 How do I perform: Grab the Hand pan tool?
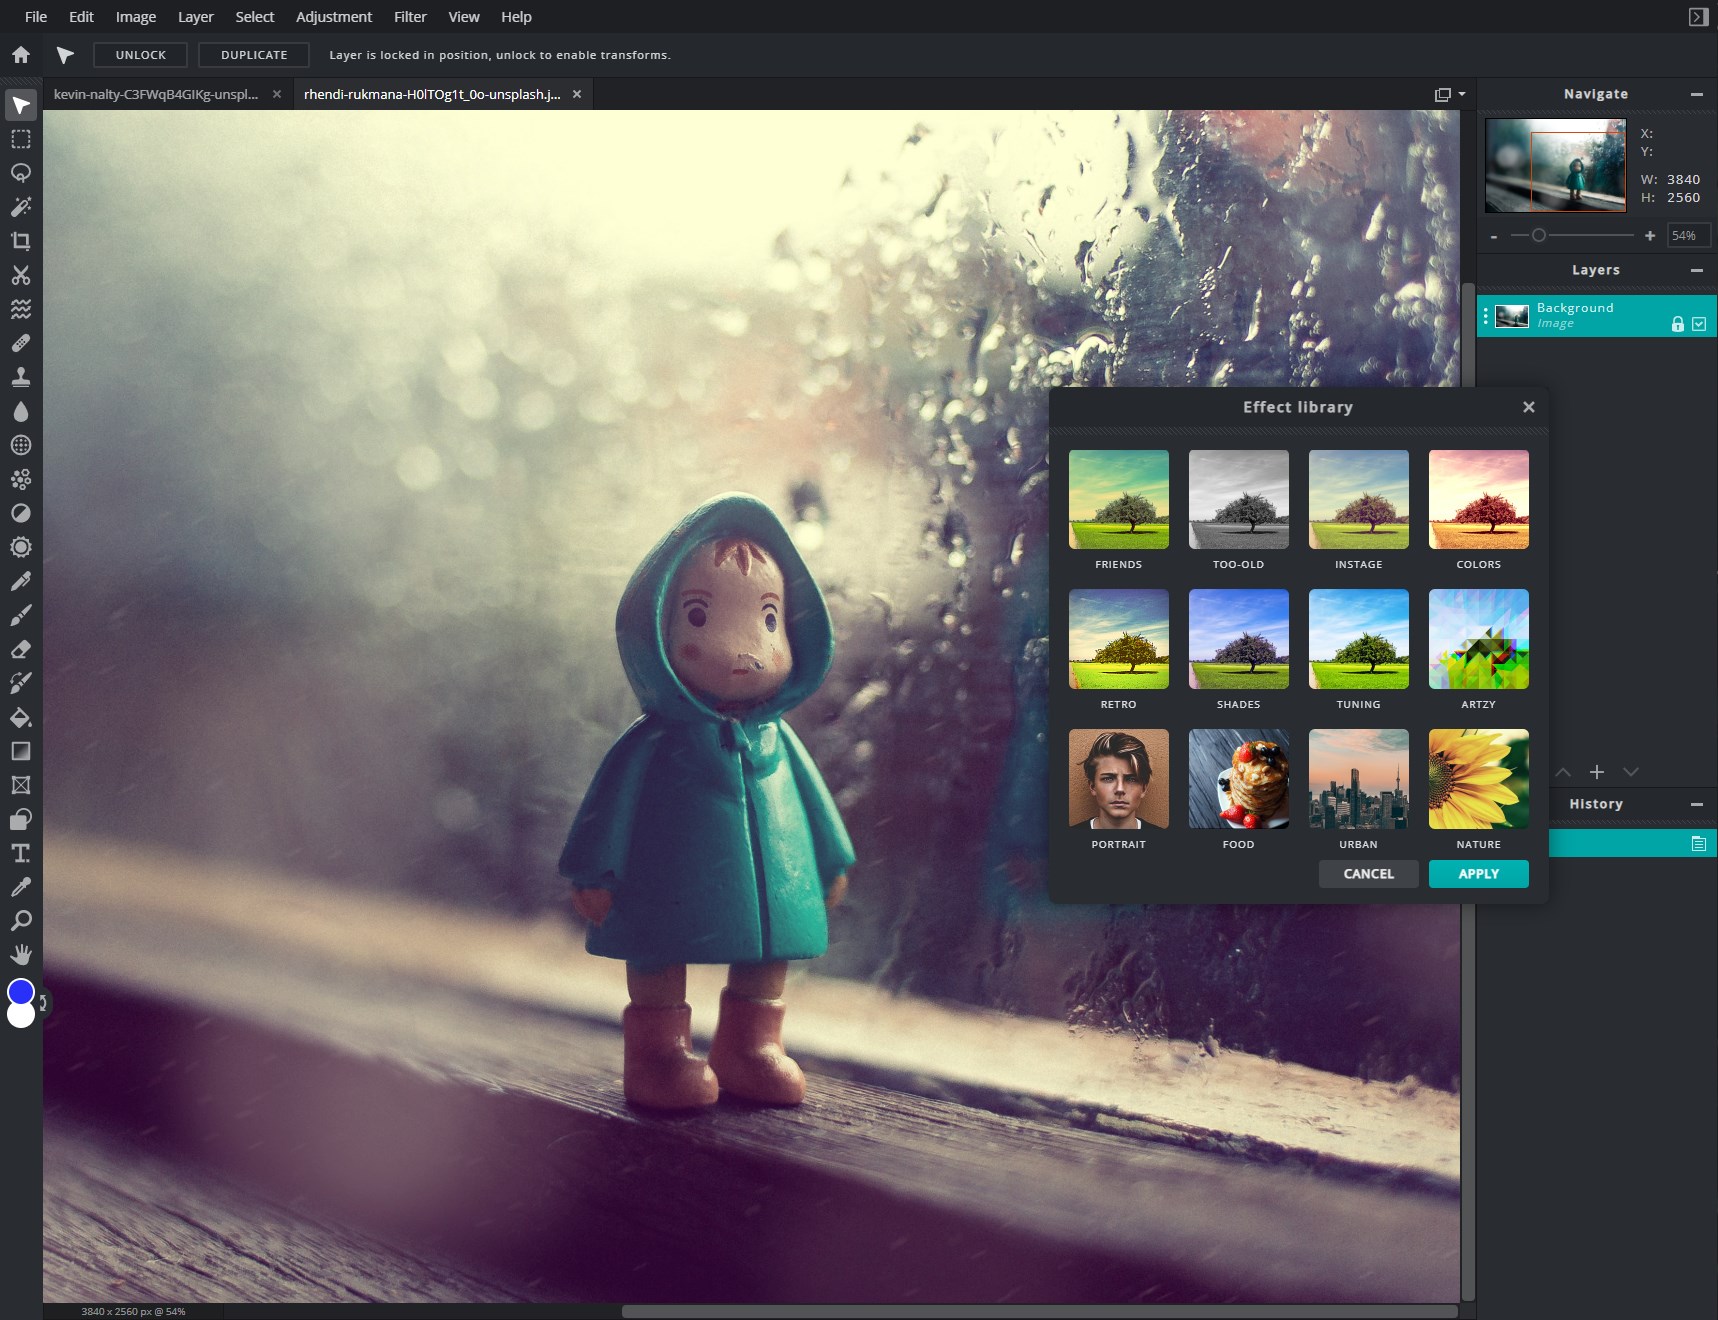click(20, 954)
